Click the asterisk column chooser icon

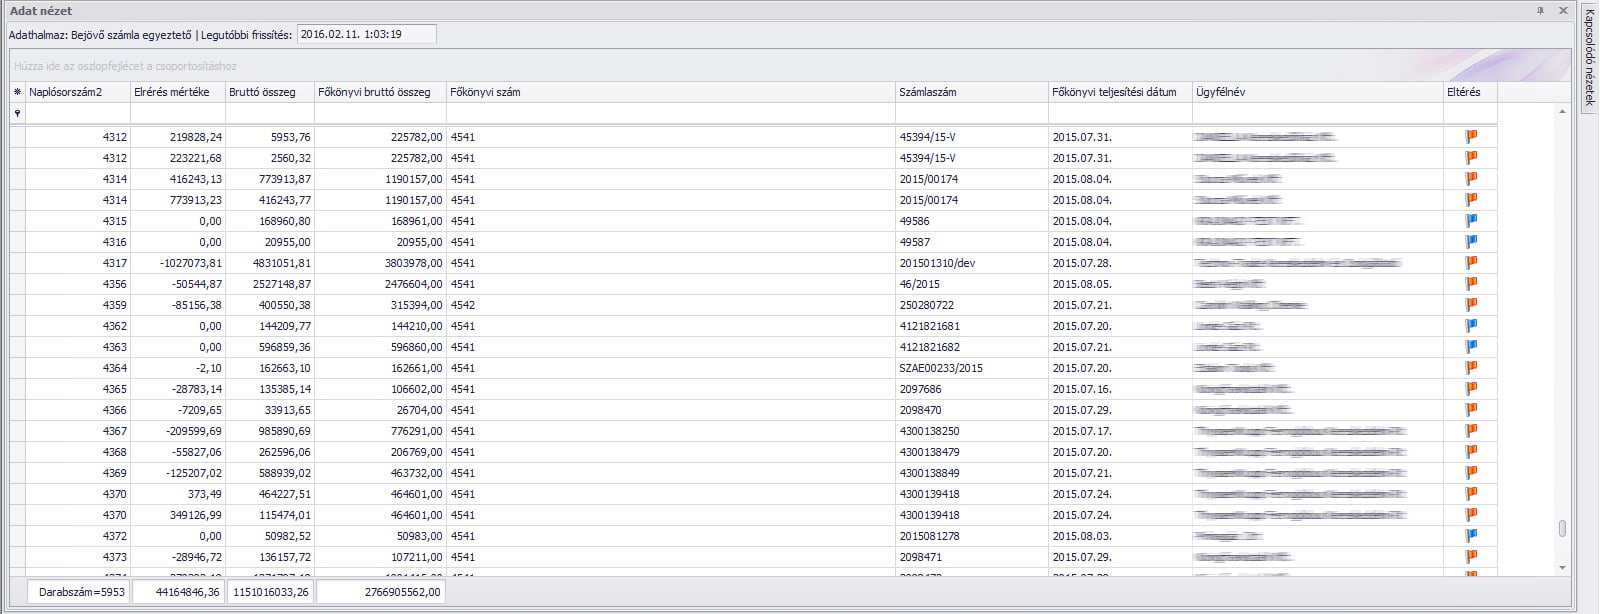tap(17, 92)
